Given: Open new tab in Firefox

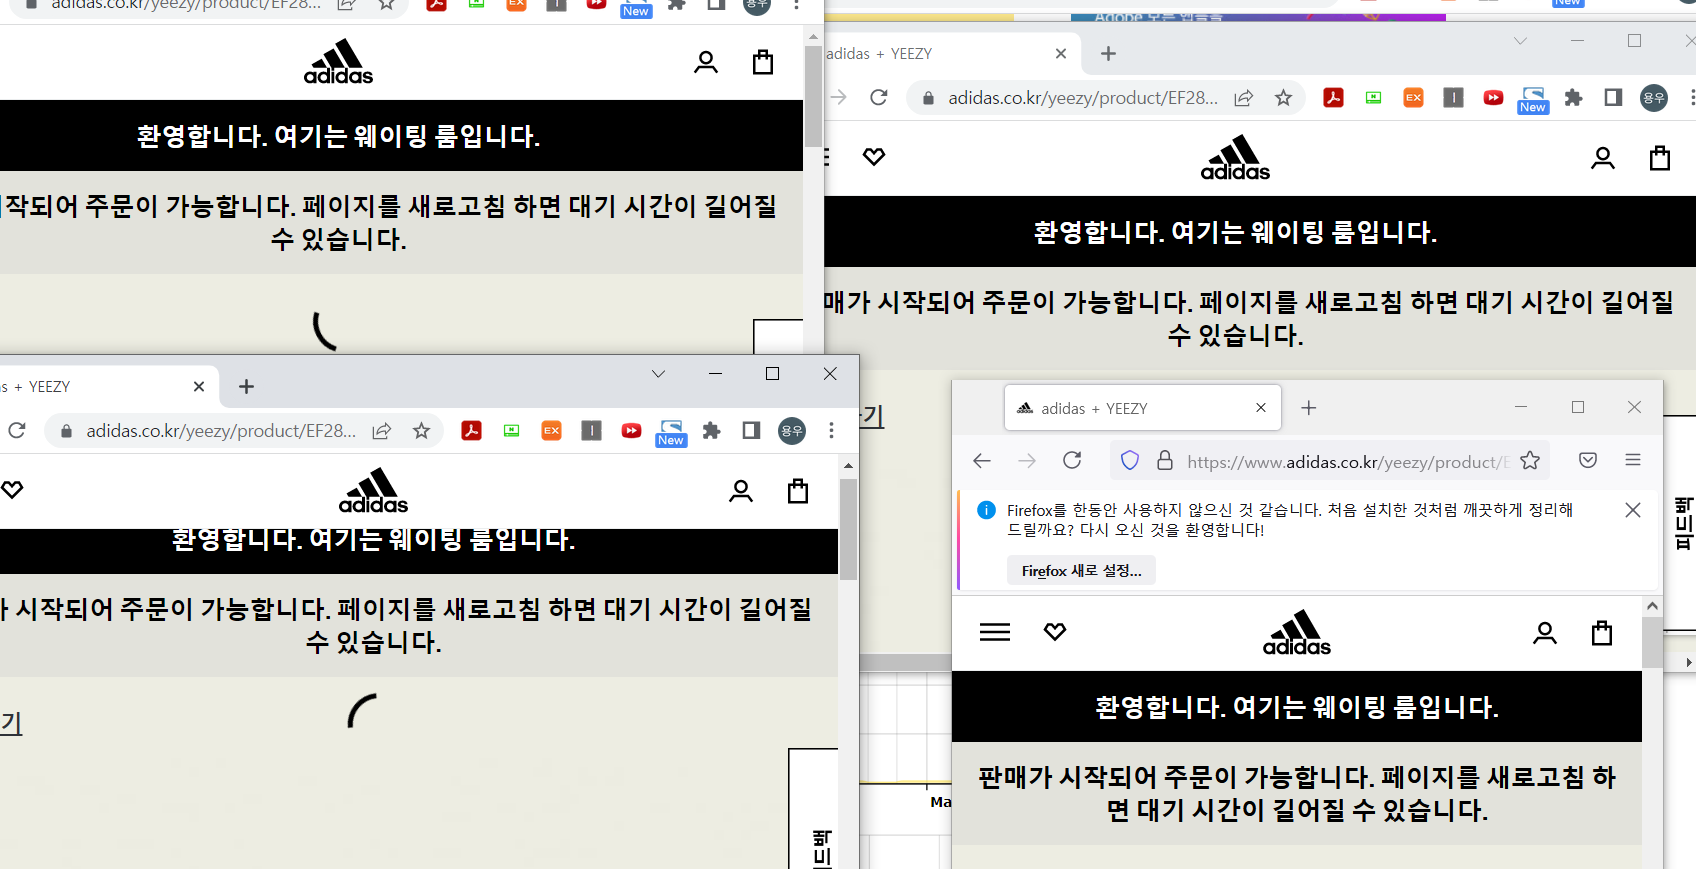Looking at the screenshot, I should pyautogui.click(x=1309, y=408).
